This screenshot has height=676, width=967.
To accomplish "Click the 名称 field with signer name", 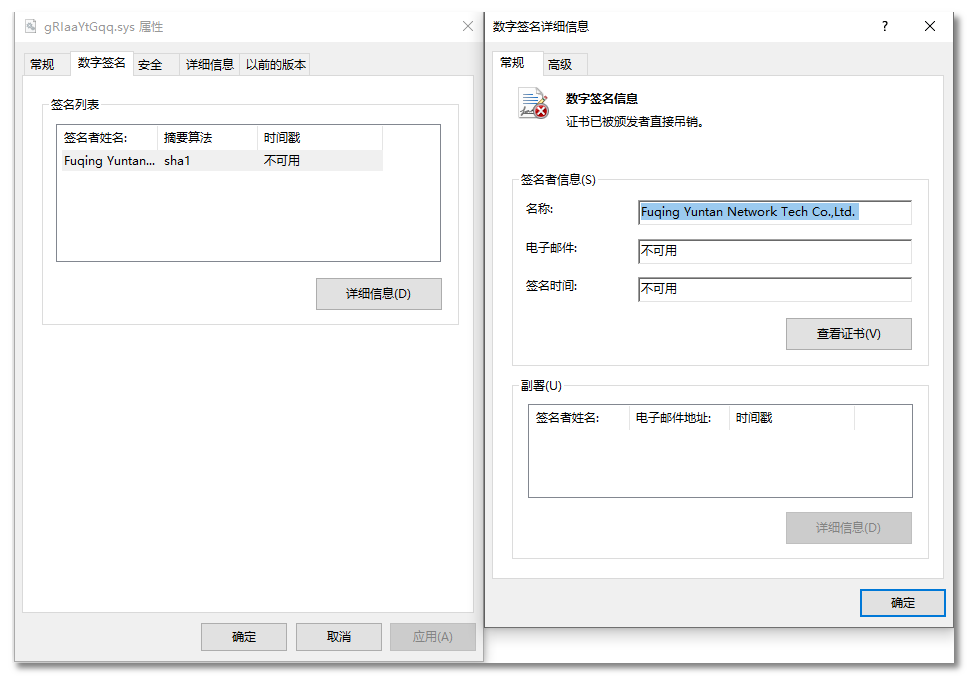I will tap(774, 213).
